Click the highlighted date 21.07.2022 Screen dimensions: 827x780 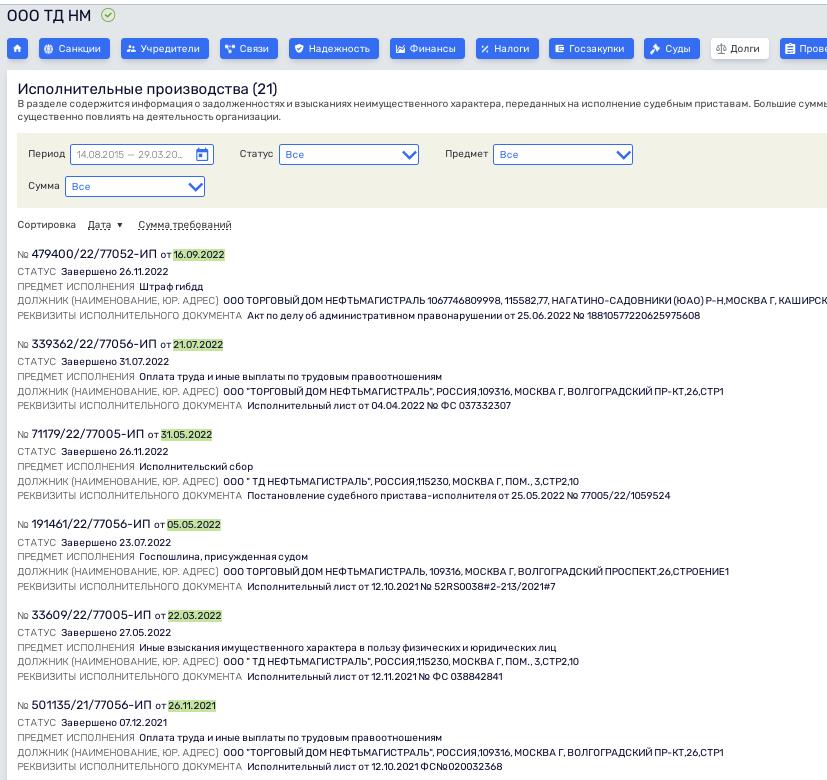click(198, 345)
